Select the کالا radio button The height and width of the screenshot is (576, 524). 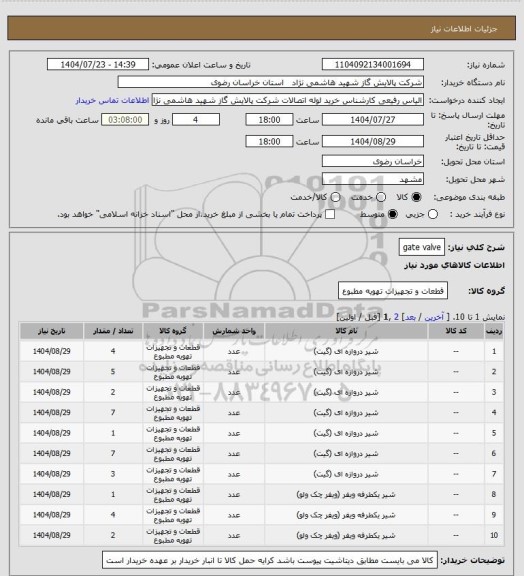(x=416, y=197)
